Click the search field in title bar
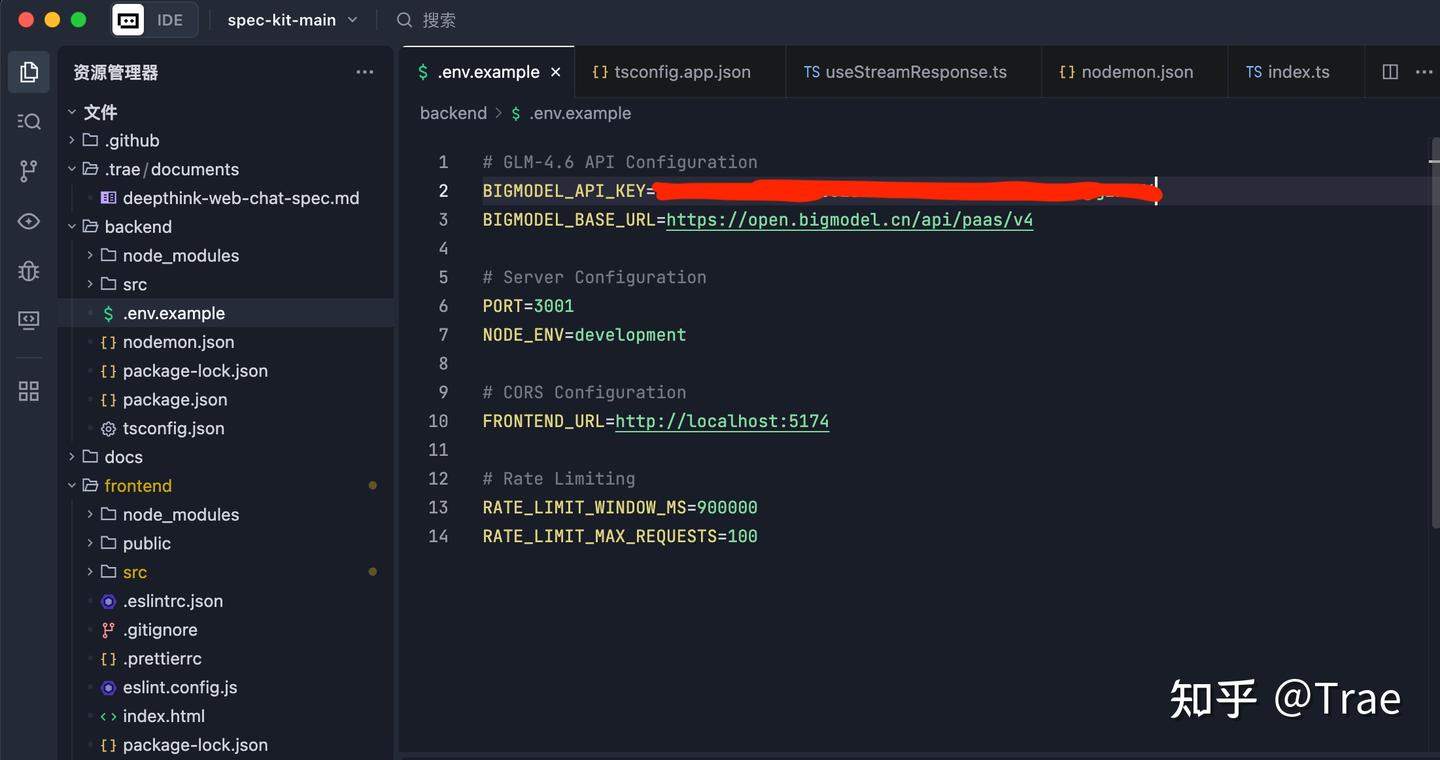The height and width of the screenshot is (760, 1440). 439,20
